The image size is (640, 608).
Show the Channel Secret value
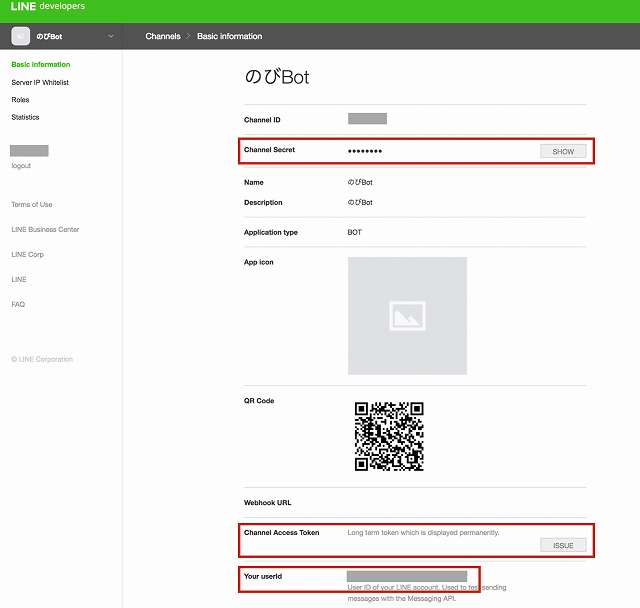pyautogui.click(x=563, y=151)
